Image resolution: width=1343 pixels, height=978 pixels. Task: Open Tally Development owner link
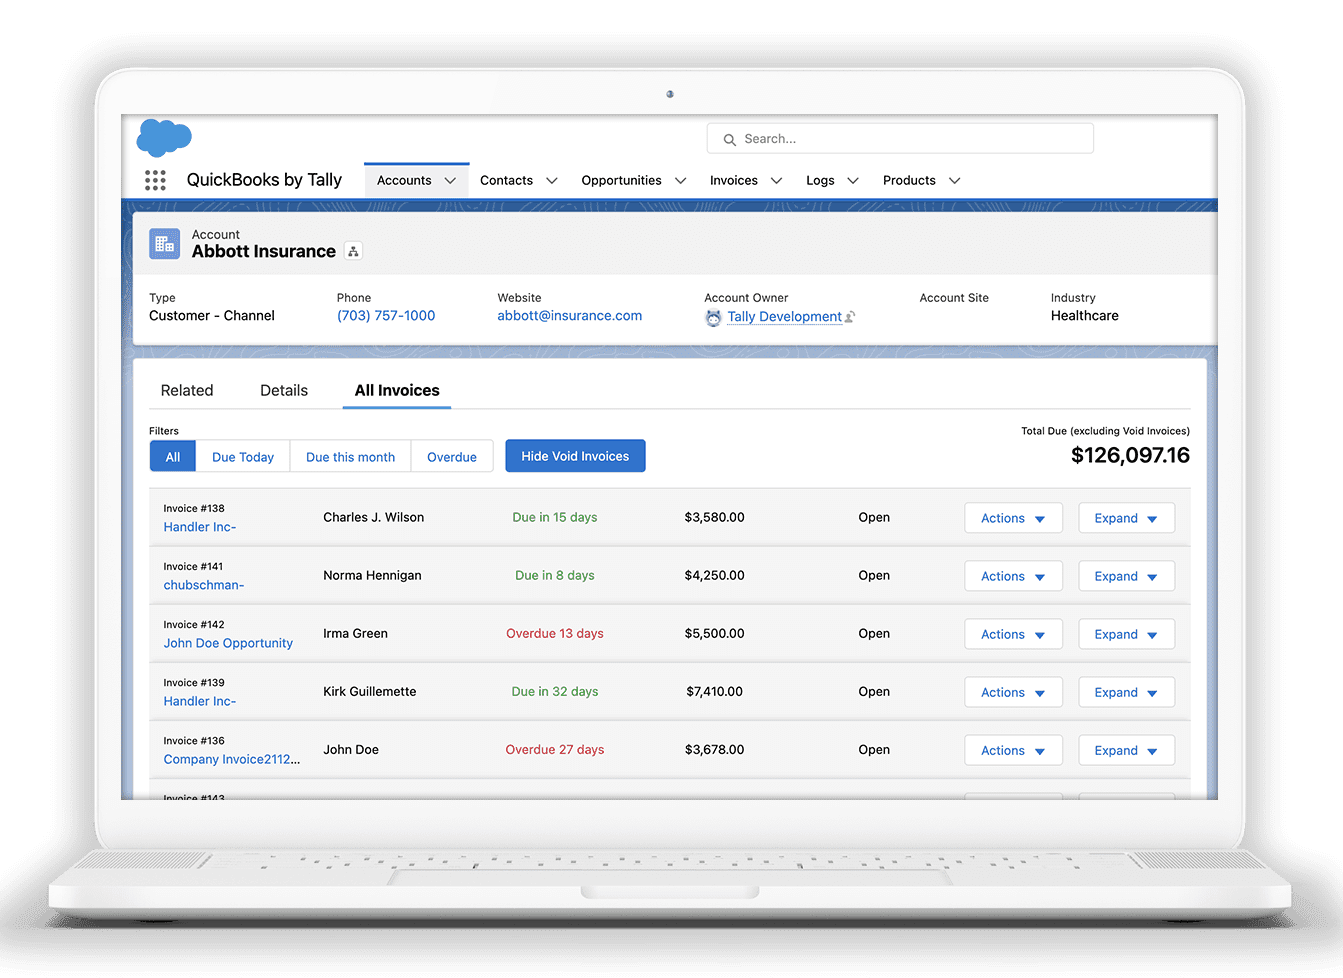click(x=785, y=317)
